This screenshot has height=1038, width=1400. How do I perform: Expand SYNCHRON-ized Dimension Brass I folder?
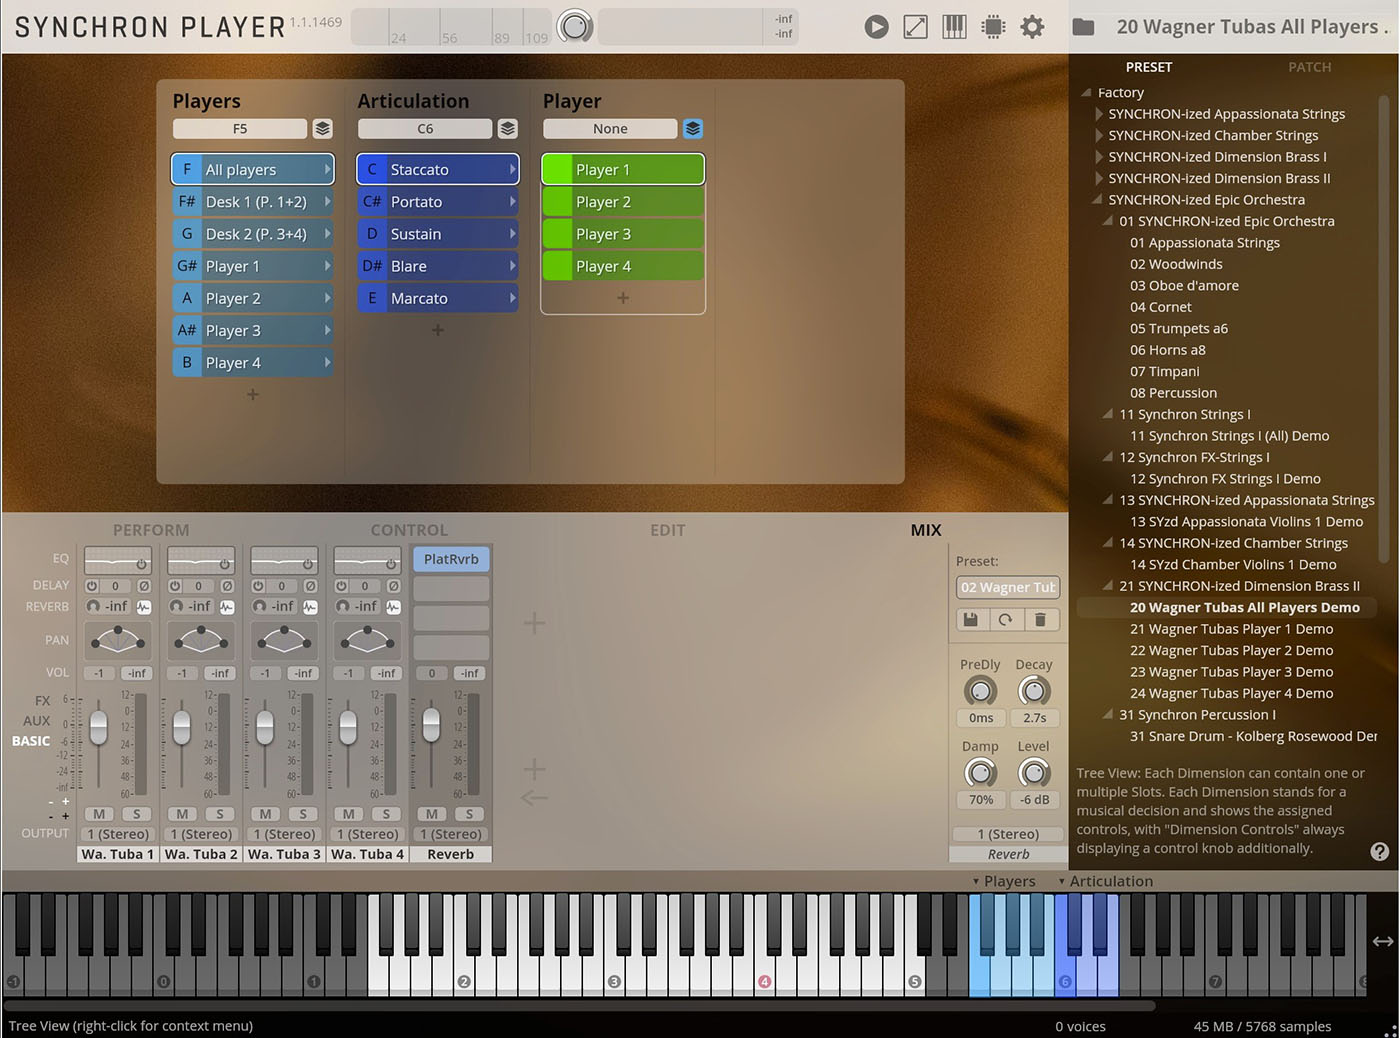pyautogui.click(x=1099, y=157)
